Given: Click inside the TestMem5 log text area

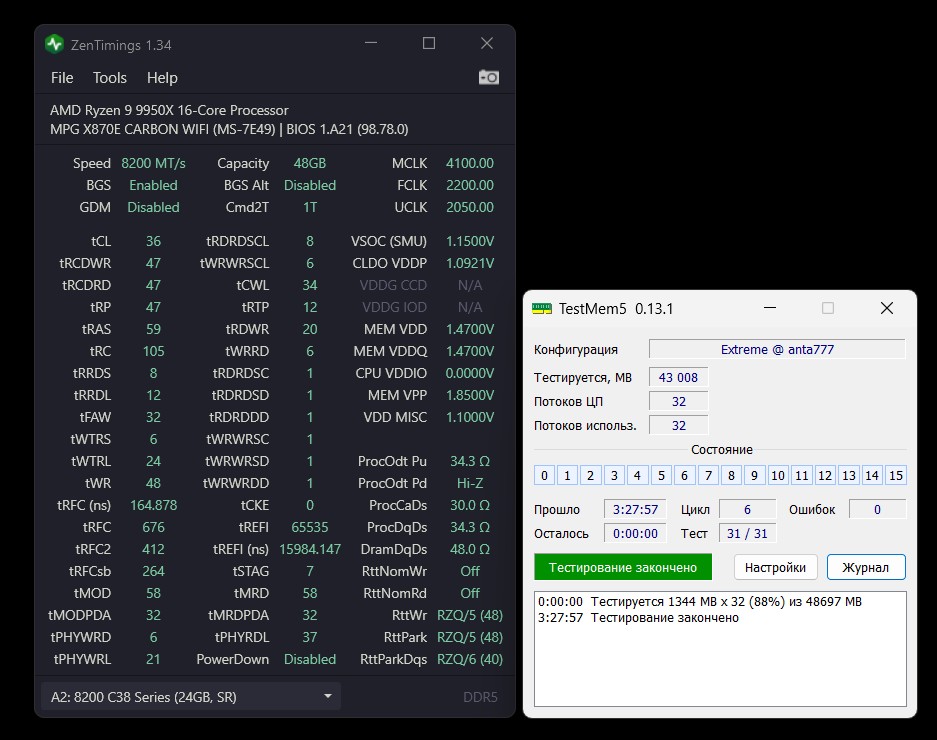Looking at the screenshot, I should click(x=719, y=660).
